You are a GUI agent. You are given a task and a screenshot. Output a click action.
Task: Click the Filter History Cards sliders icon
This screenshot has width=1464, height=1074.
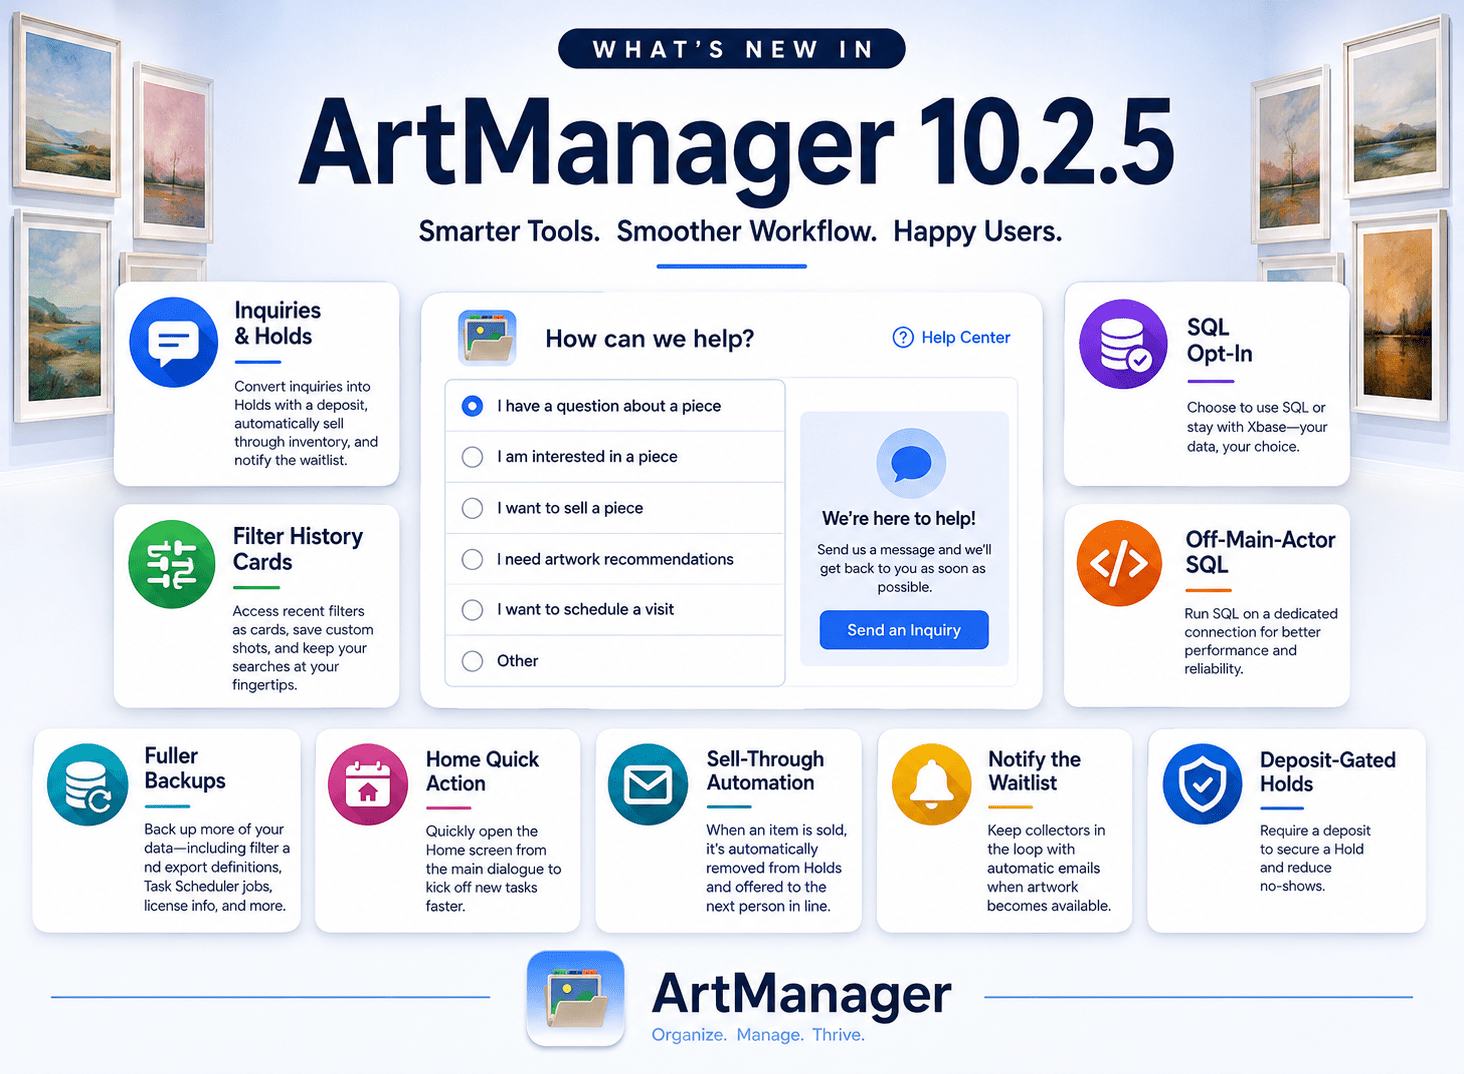coord(172,564)
